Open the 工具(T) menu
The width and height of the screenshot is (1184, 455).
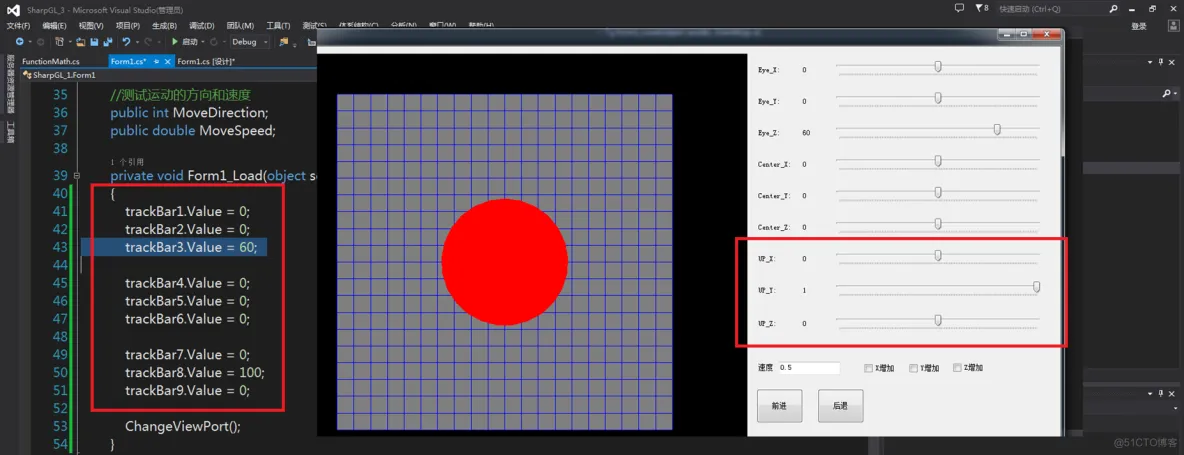click(x=278, y=26)
